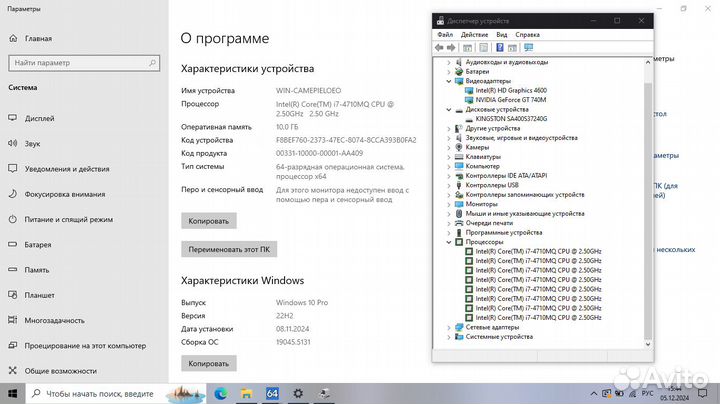Click Копировать under Windows characteristics
This screenshot has height=404, width=720.
pyautogui.click(x=208, y=363)
